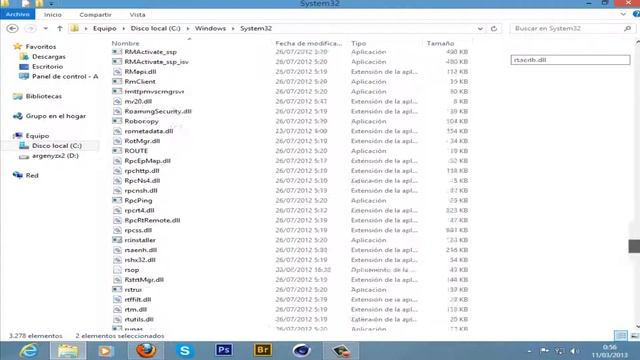Select the RmClient application icon
Screen dimensions: 640x360
point(117,82)
